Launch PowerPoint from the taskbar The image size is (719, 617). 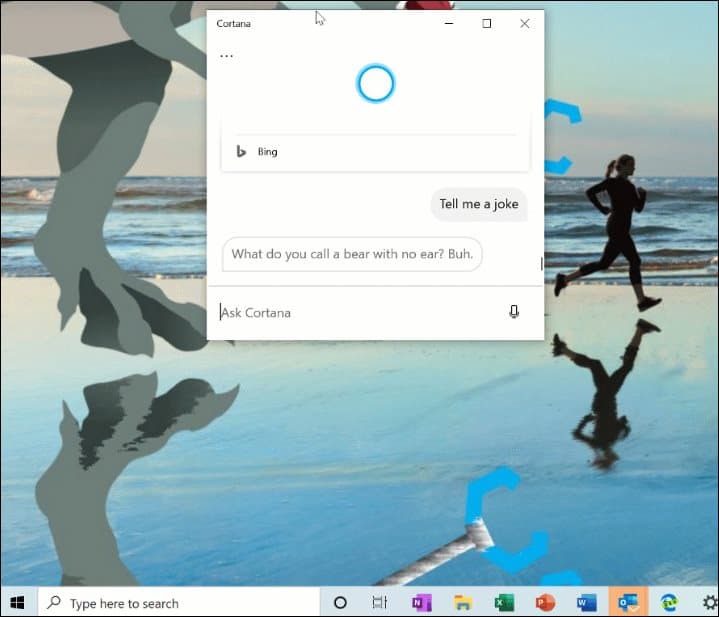(545, 602)
